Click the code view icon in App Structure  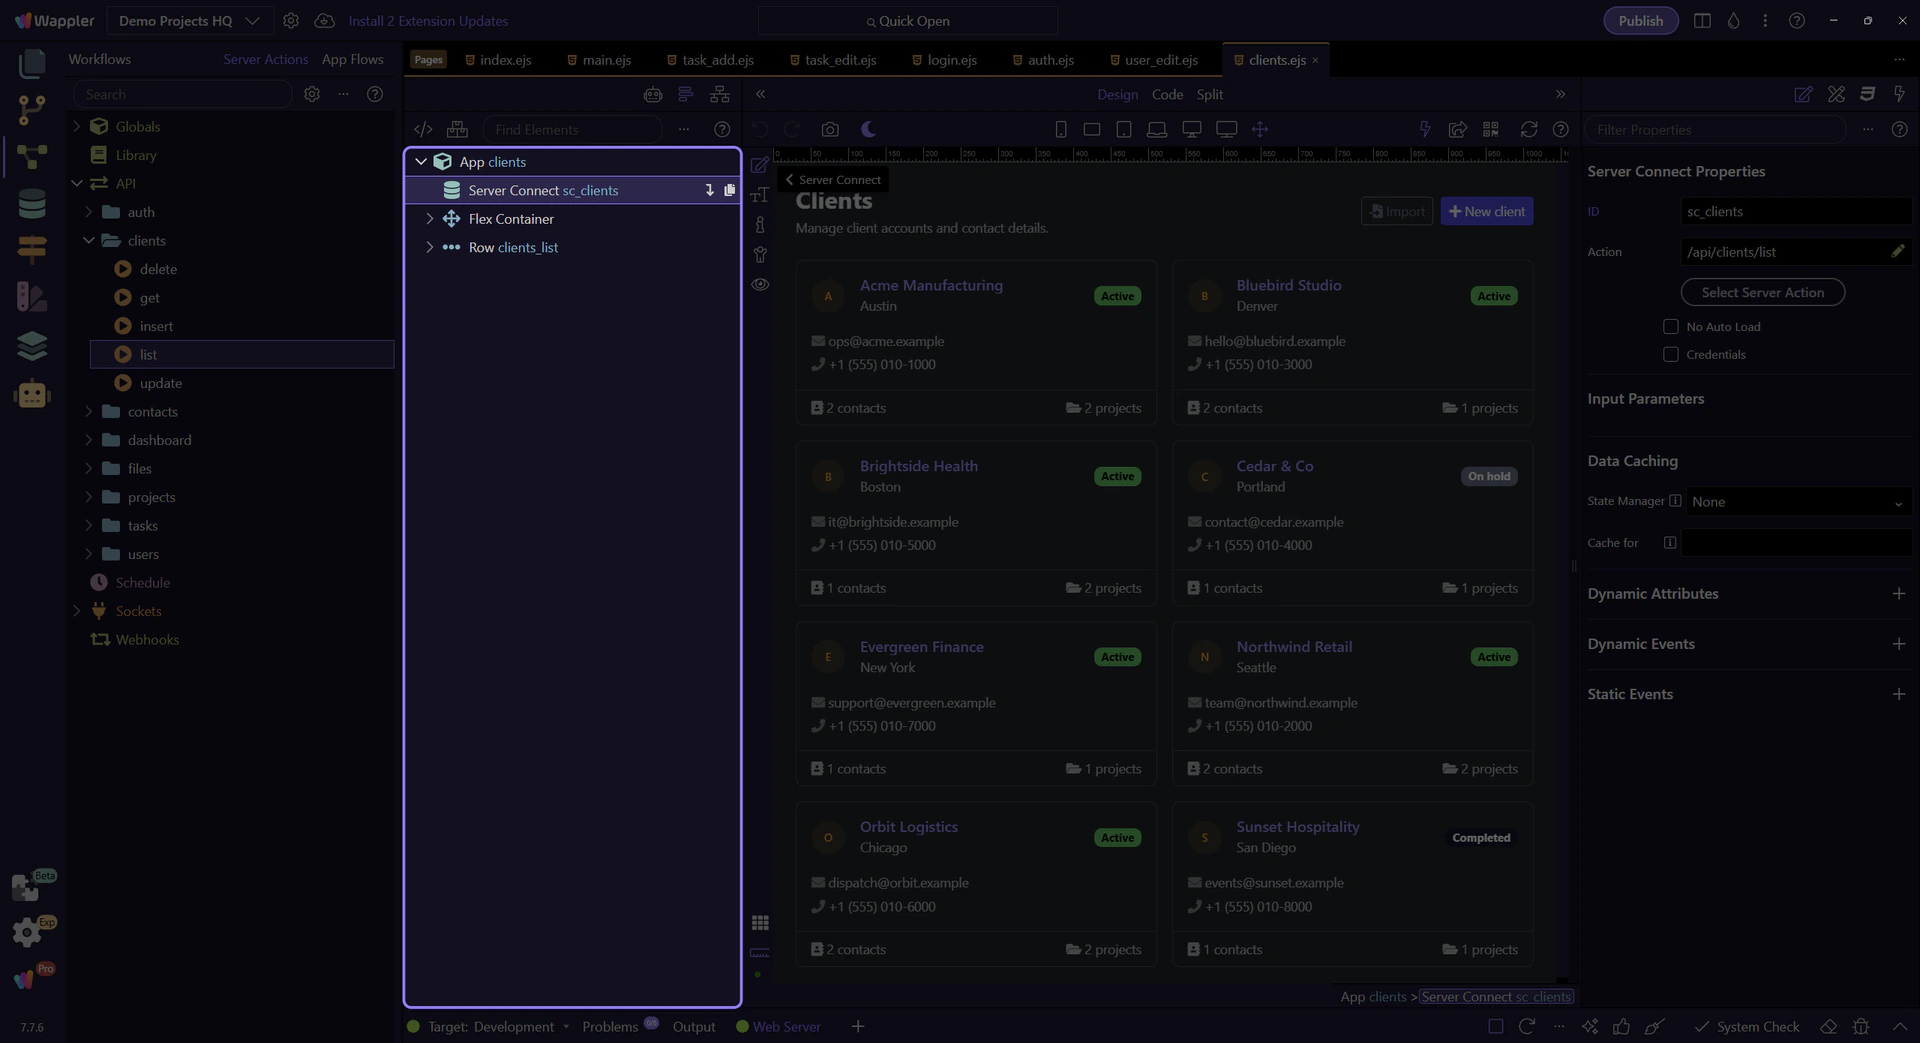pos(423,129)
